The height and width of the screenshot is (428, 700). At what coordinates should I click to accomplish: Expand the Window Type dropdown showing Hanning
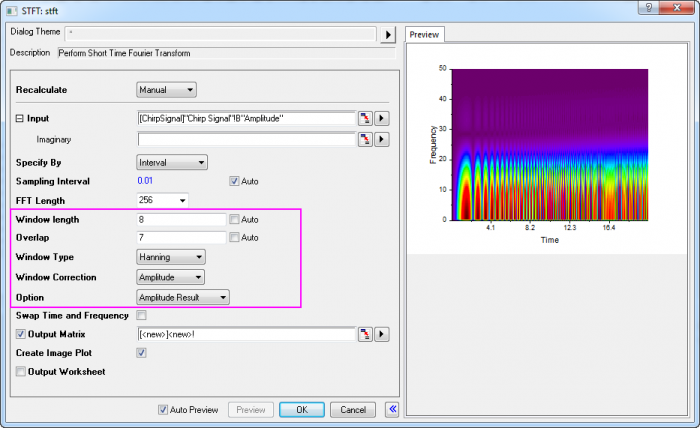click(170, 257)
